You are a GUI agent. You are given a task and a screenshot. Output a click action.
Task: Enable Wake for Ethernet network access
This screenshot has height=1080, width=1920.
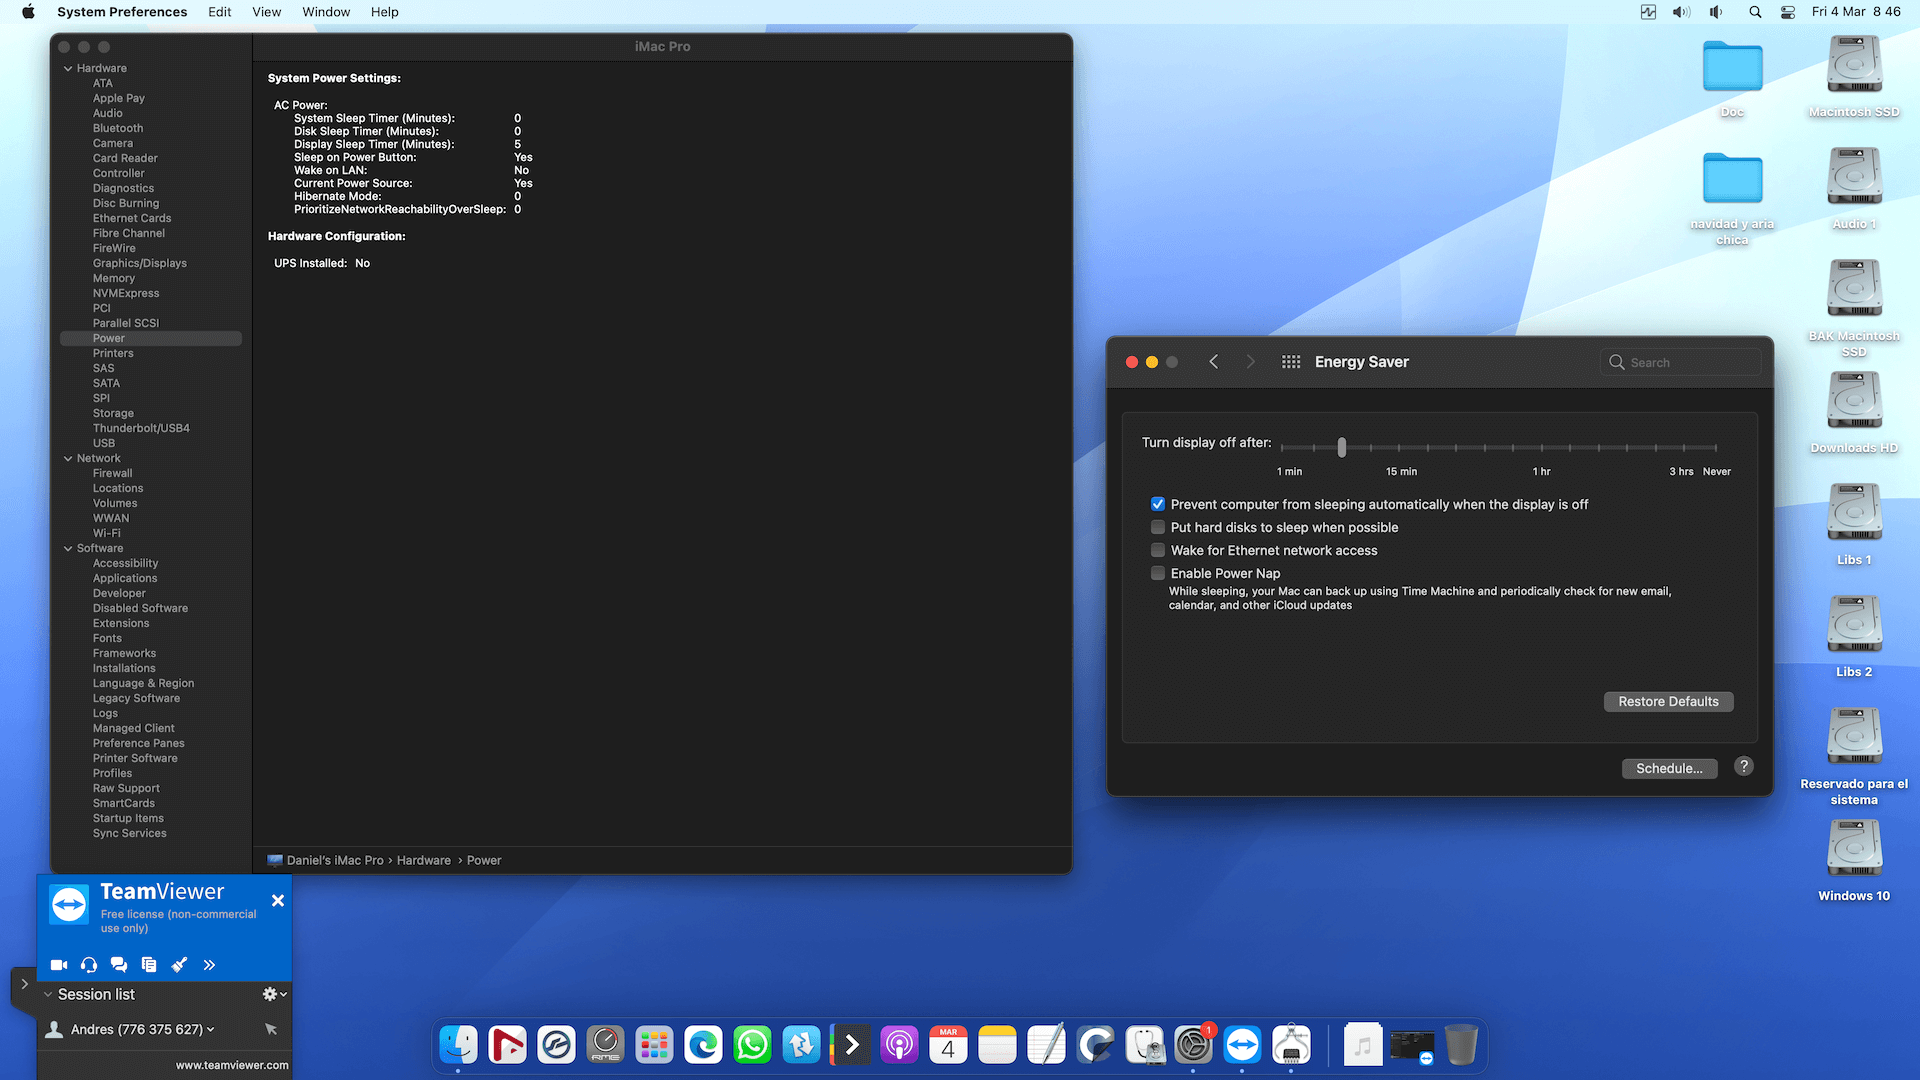click(x=1158, y=550)
